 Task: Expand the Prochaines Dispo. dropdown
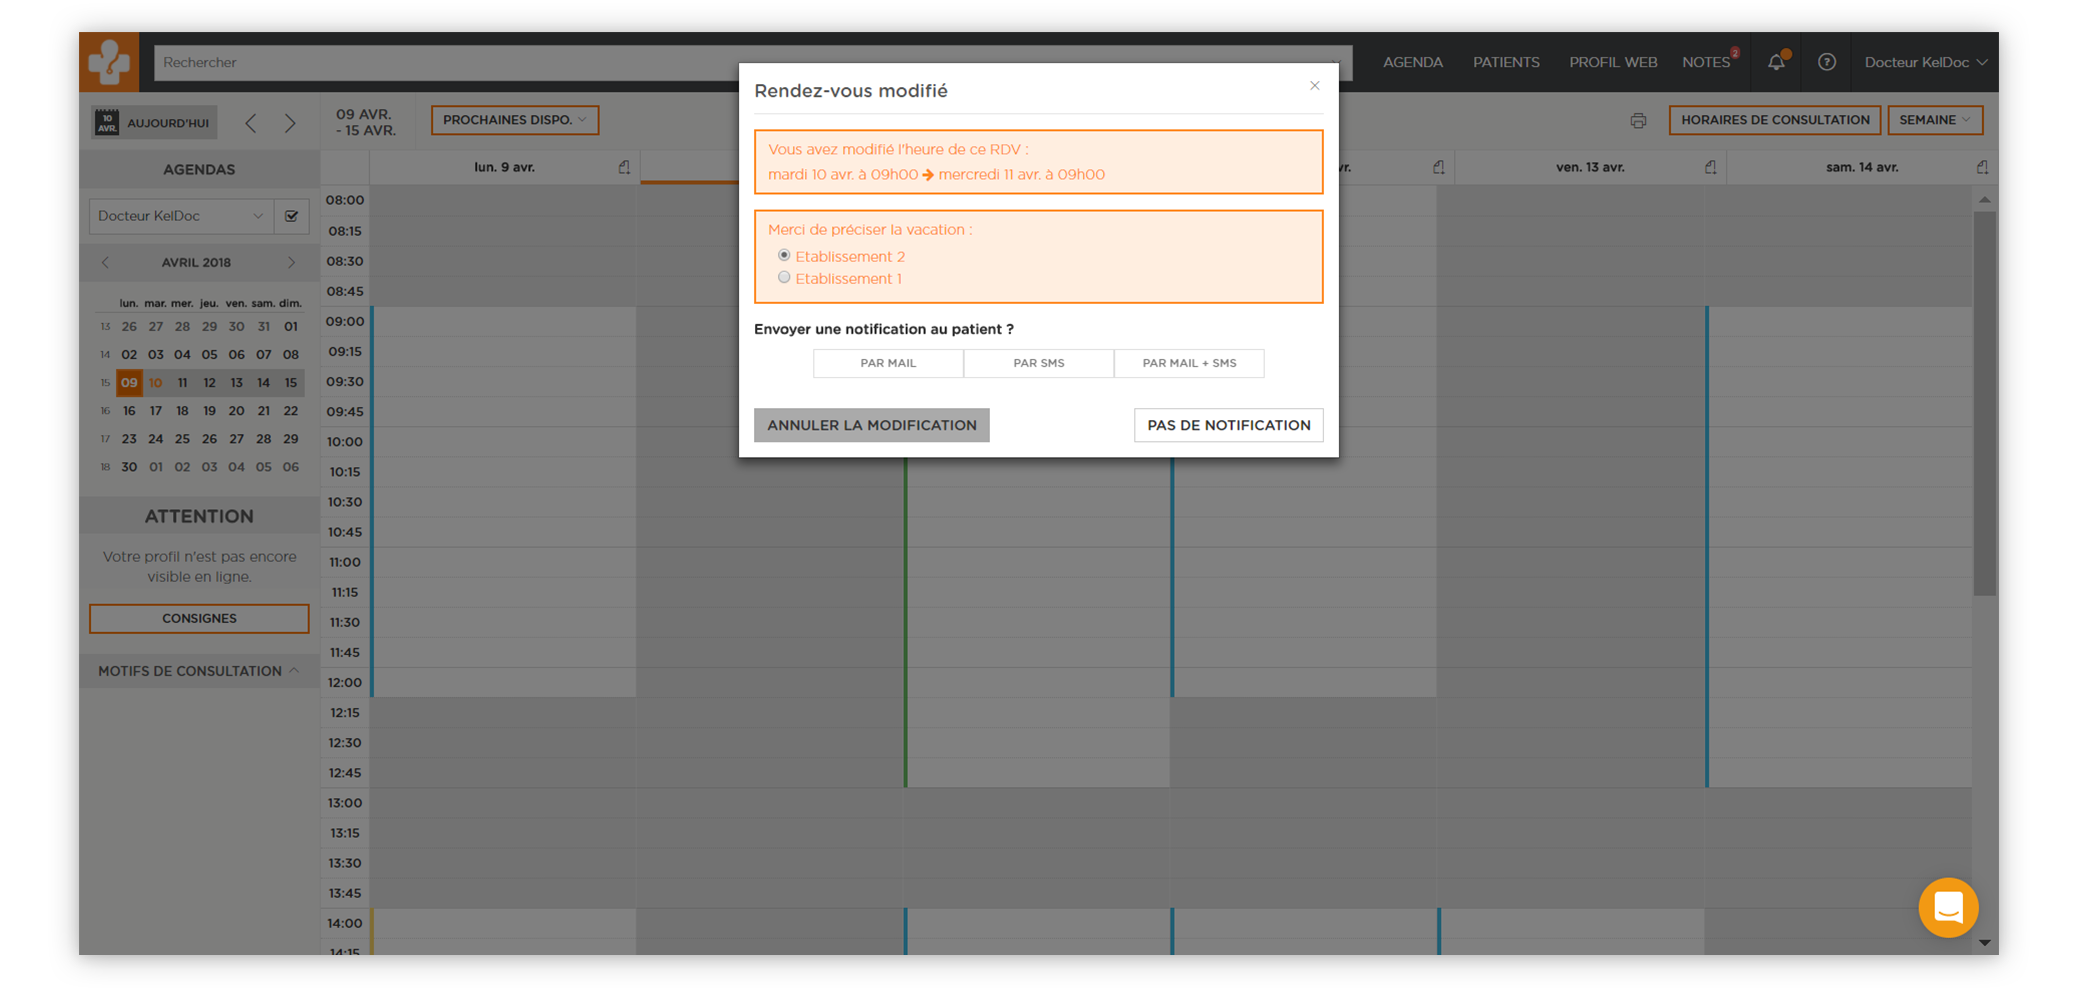(514, 120)
